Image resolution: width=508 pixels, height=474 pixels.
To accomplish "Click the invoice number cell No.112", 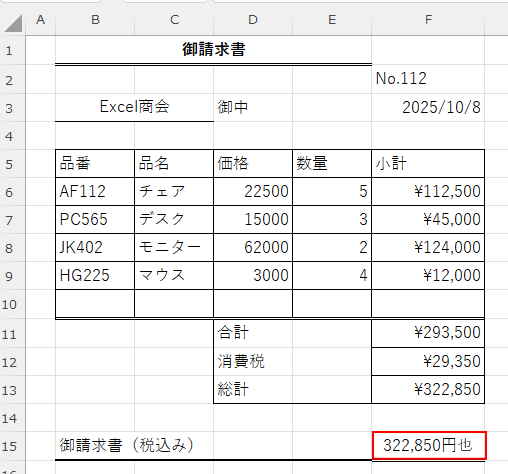I will point(428,79).
